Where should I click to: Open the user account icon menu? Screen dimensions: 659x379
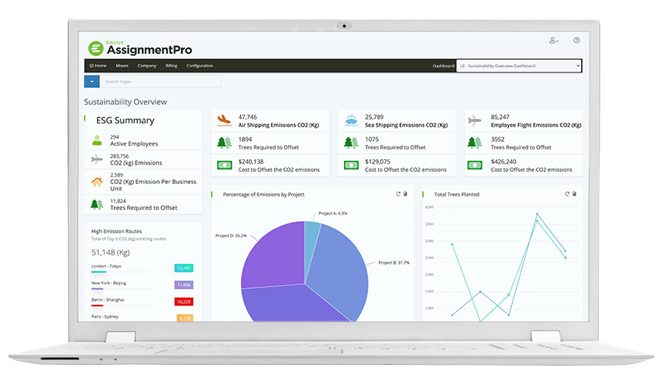554,41
